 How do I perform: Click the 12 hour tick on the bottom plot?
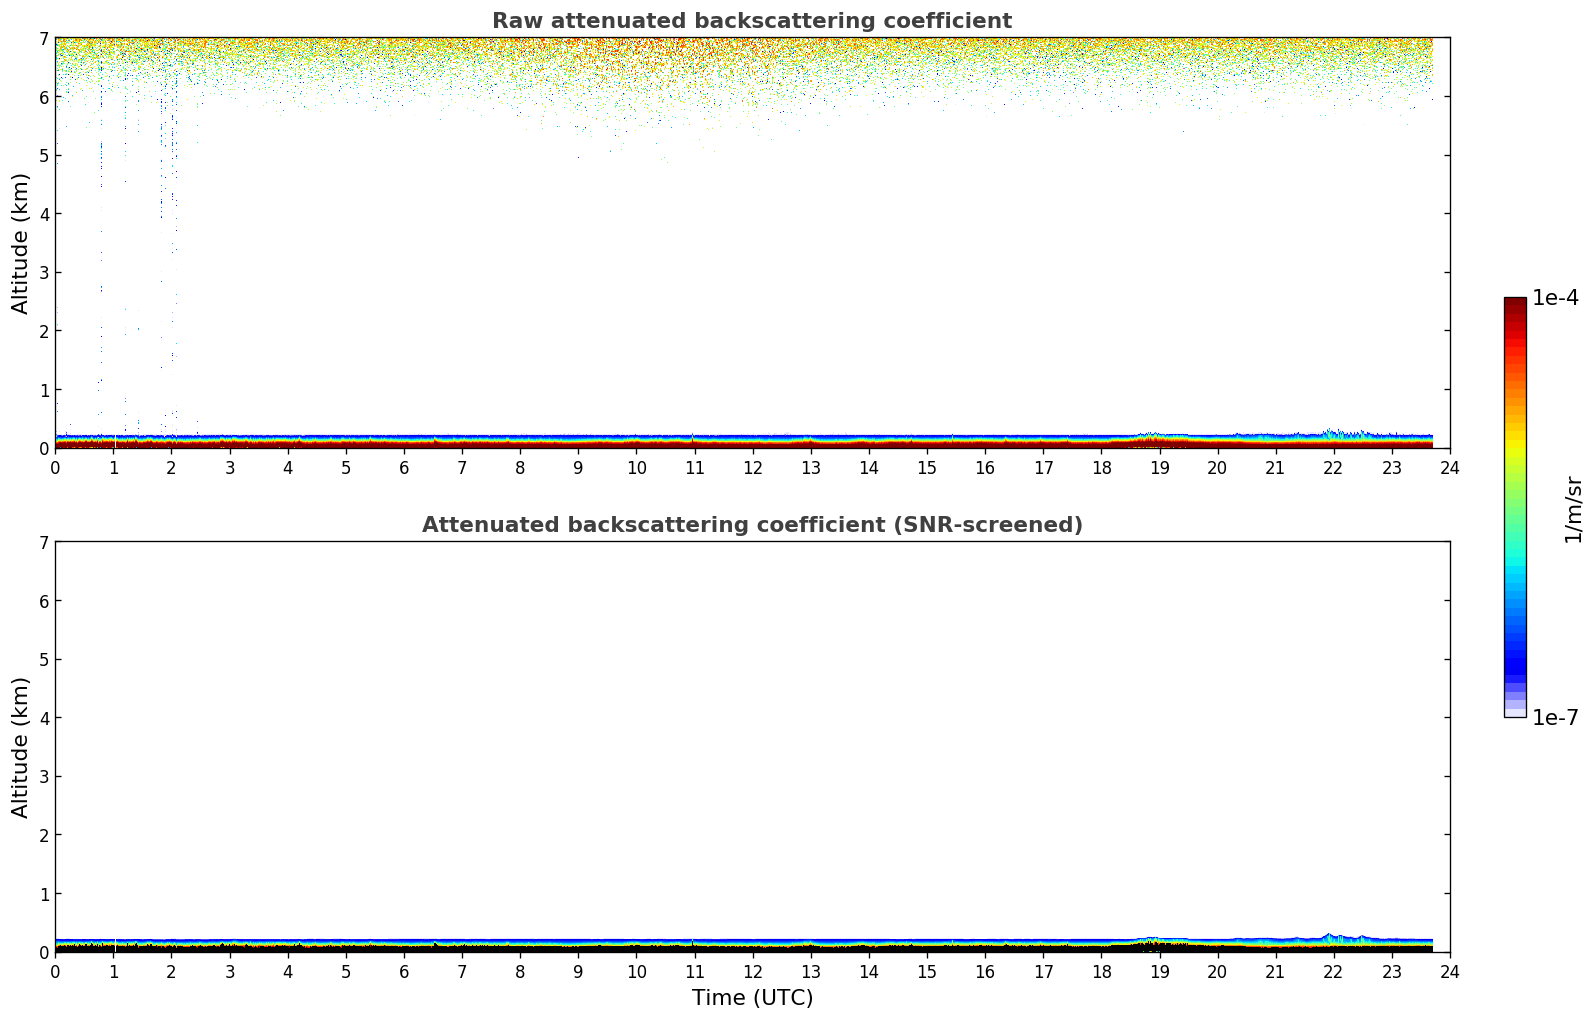[753, 971]
